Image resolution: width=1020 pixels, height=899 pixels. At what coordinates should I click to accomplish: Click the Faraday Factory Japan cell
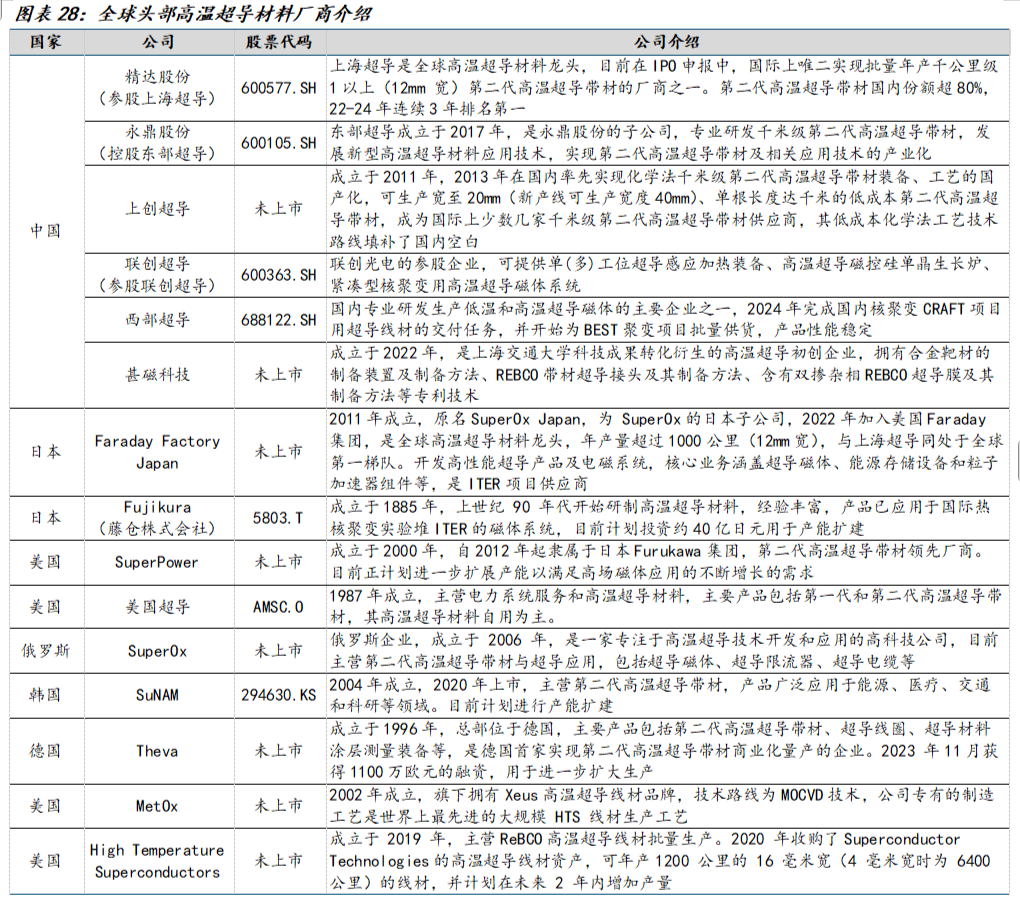coord(157,452)
